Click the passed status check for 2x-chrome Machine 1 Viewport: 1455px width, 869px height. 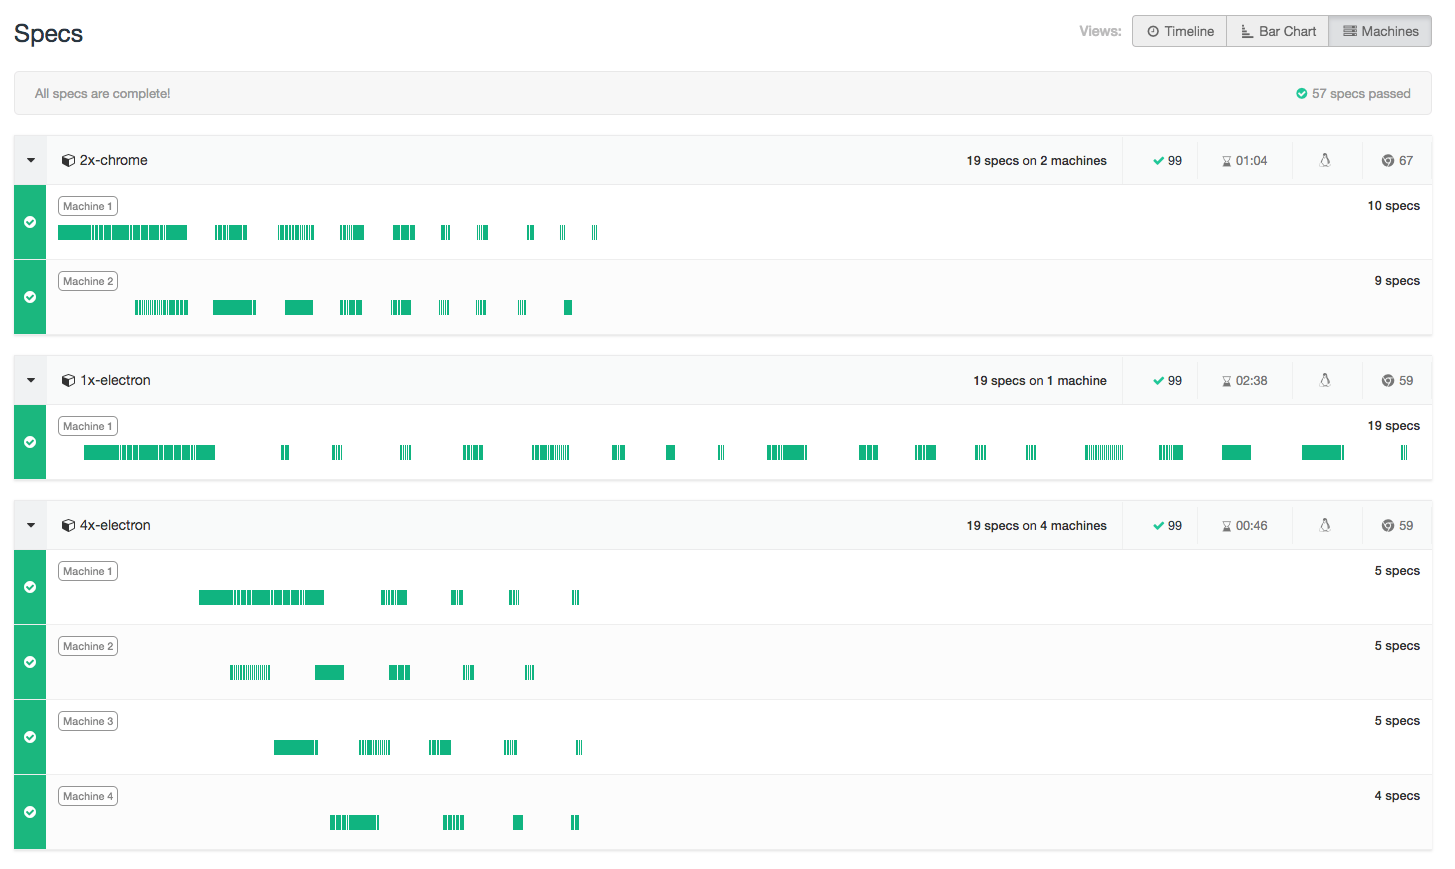(30, 222)
